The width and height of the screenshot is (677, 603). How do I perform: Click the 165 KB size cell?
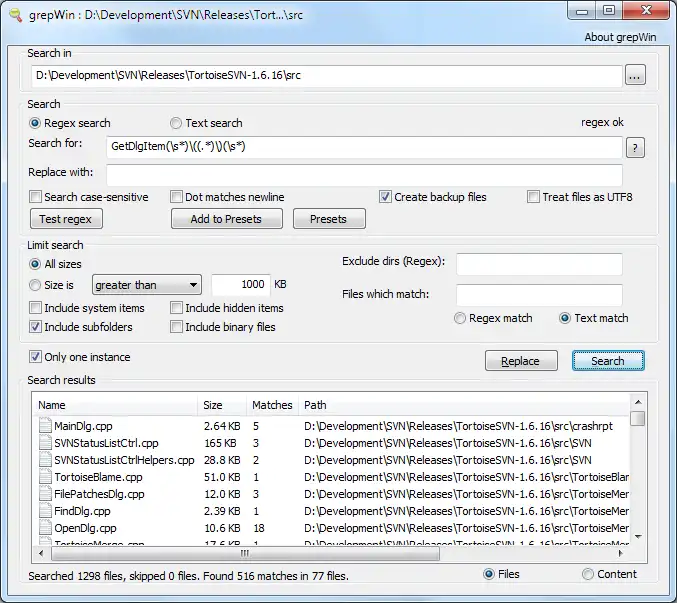pos(220,443)
